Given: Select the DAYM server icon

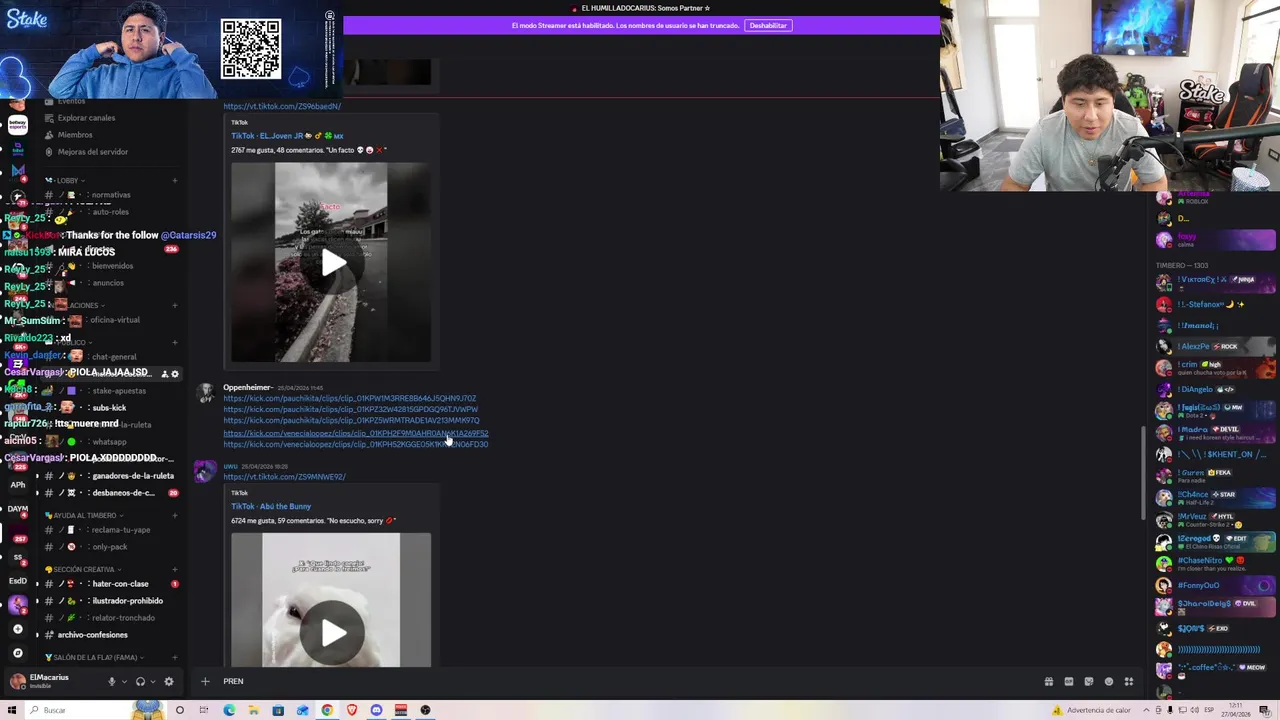Looking at the screenshot, I should coord(17,510).
